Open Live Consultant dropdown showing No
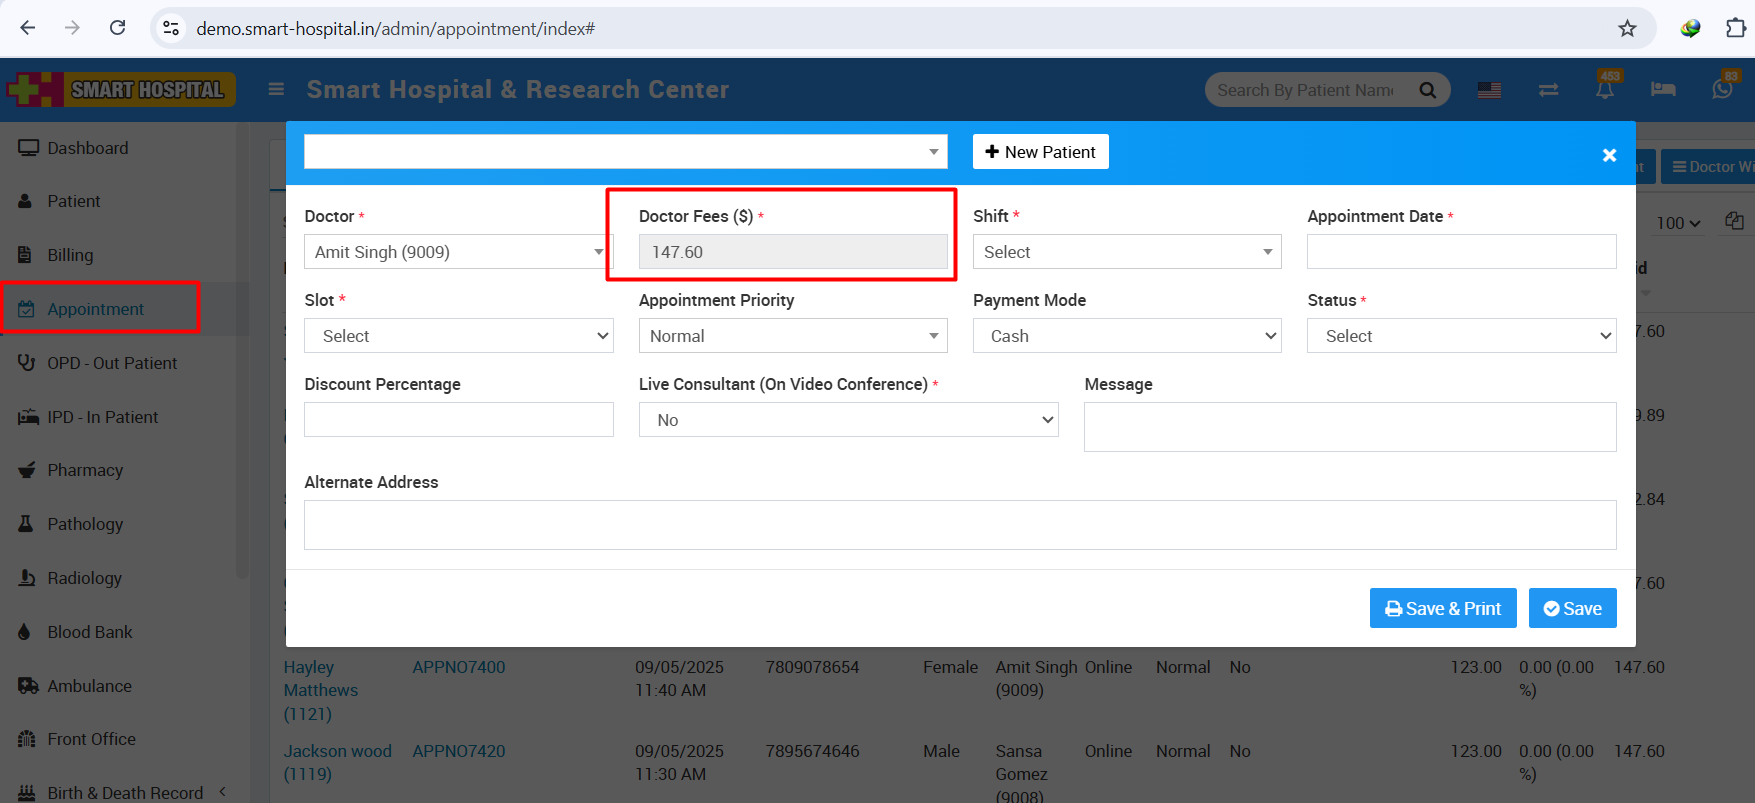This screenshot has width=1755, height=803. (848, 420)
